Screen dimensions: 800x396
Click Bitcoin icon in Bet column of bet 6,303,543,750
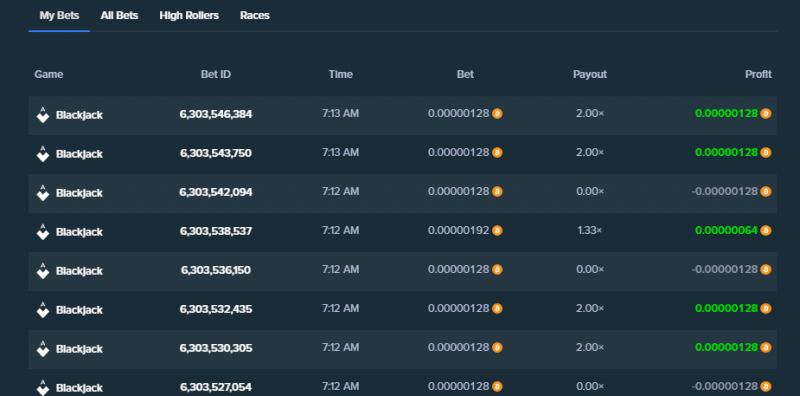(x=497, y=153)
